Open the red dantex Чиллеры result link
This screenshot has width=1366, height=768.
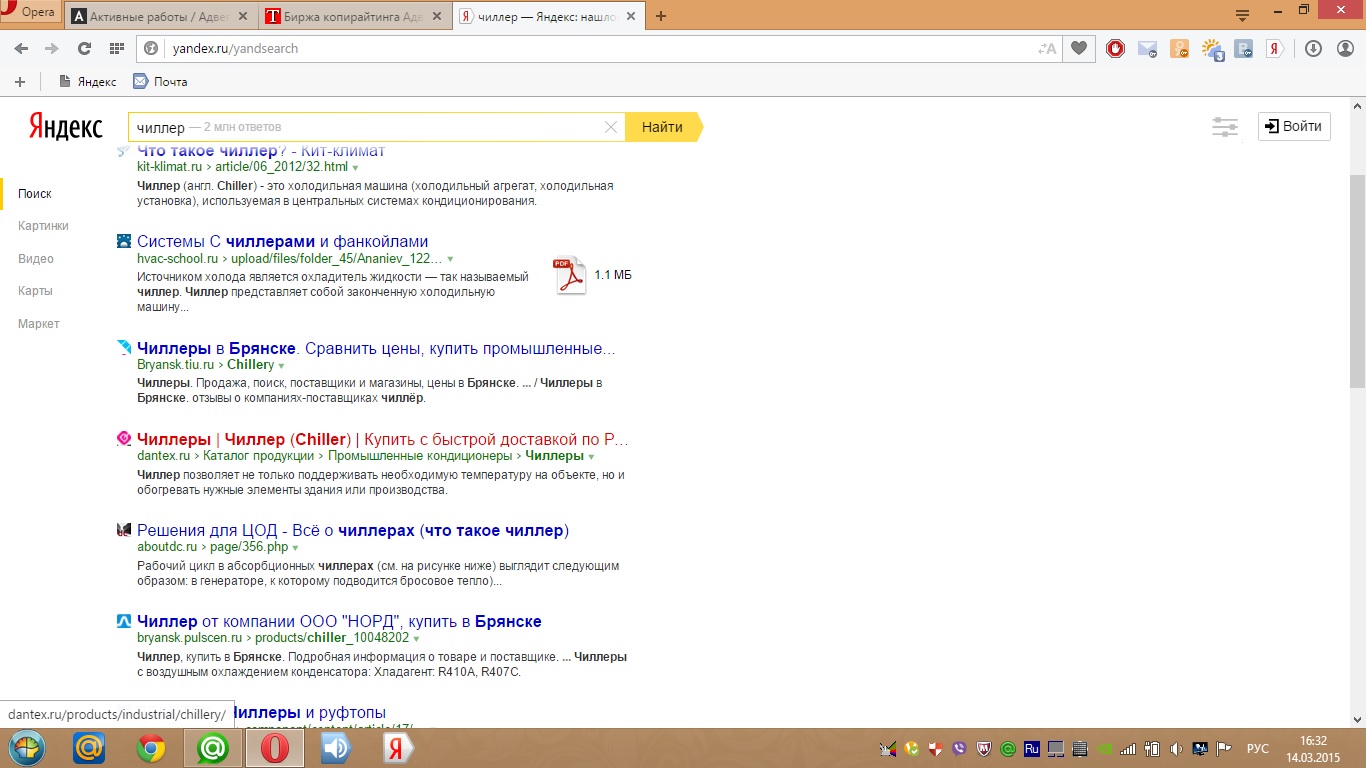pos(383,439)
